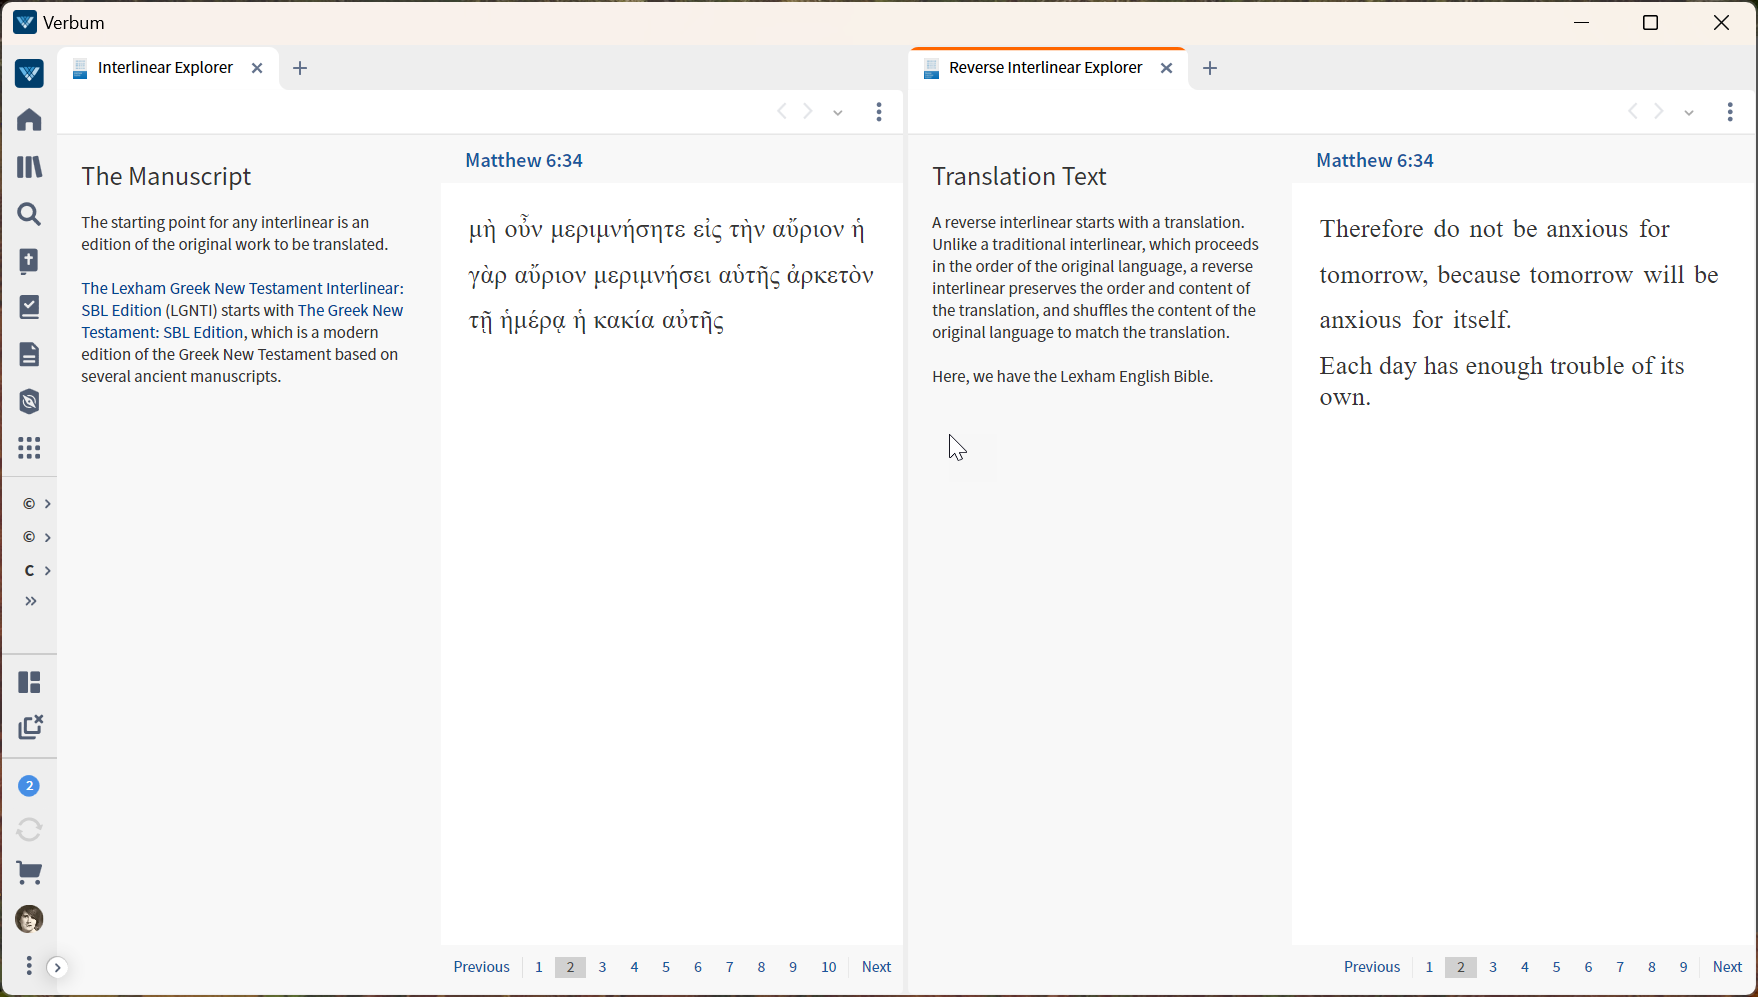Open the notifications badge showing 2
Viewport: 1758px width, 997px height.
point(29,786)
